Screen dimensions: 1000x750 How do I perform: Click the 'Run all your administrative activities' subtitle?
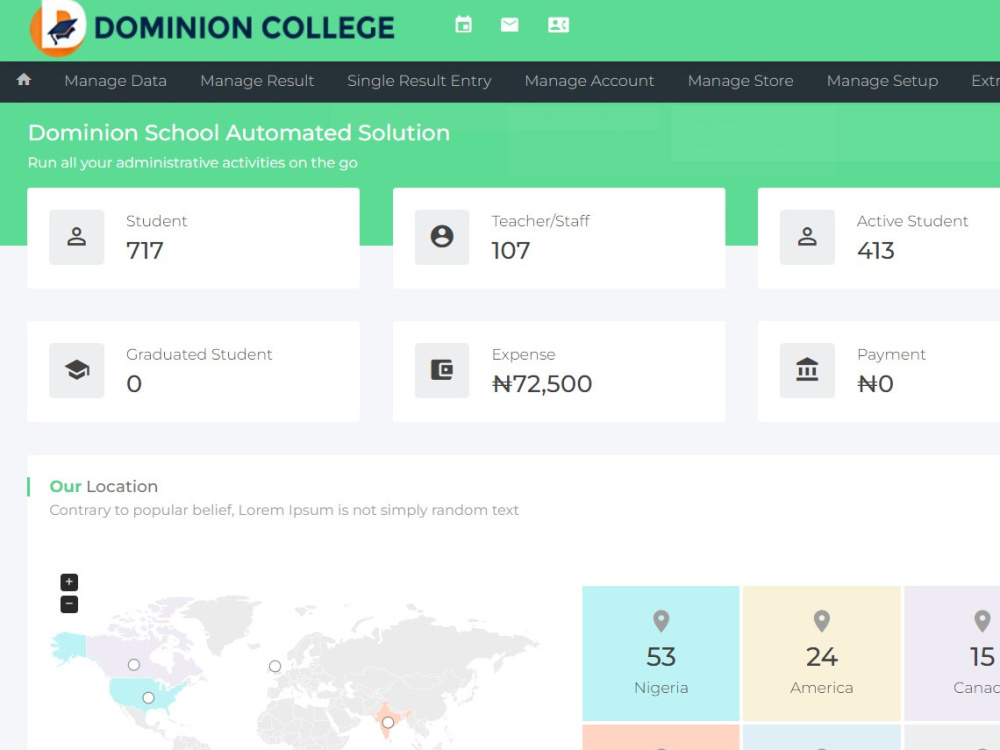(193, 163)
